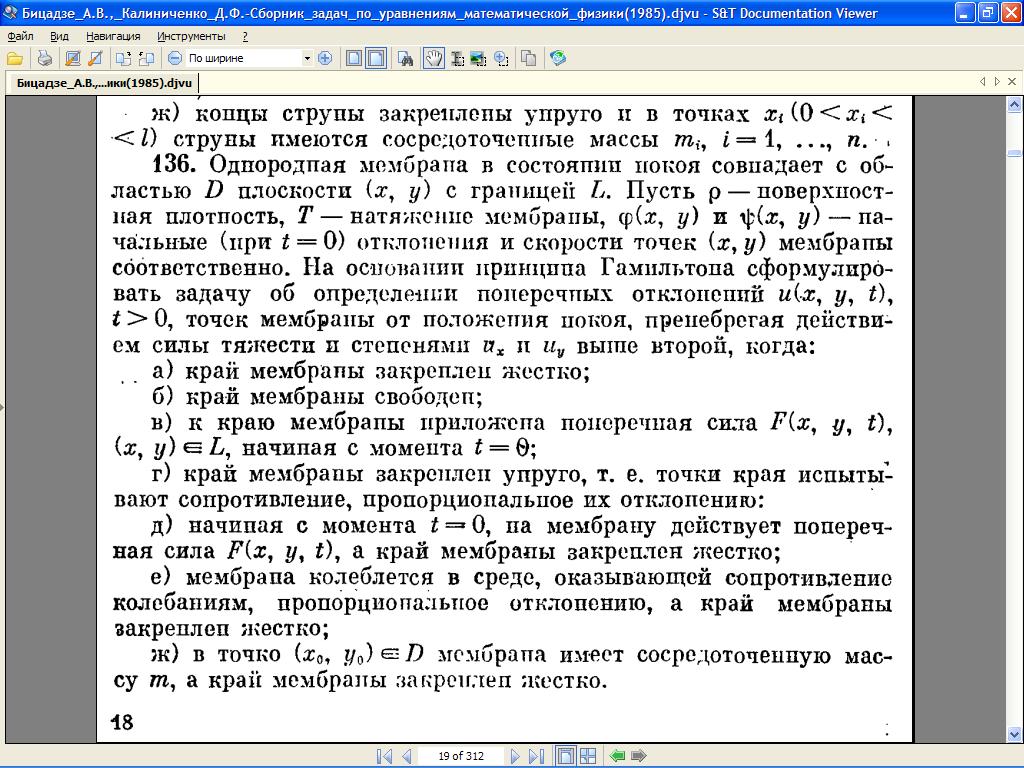1024x768 pixels.
Task: Select the text selection tool
Action: (x=456, y=58)
